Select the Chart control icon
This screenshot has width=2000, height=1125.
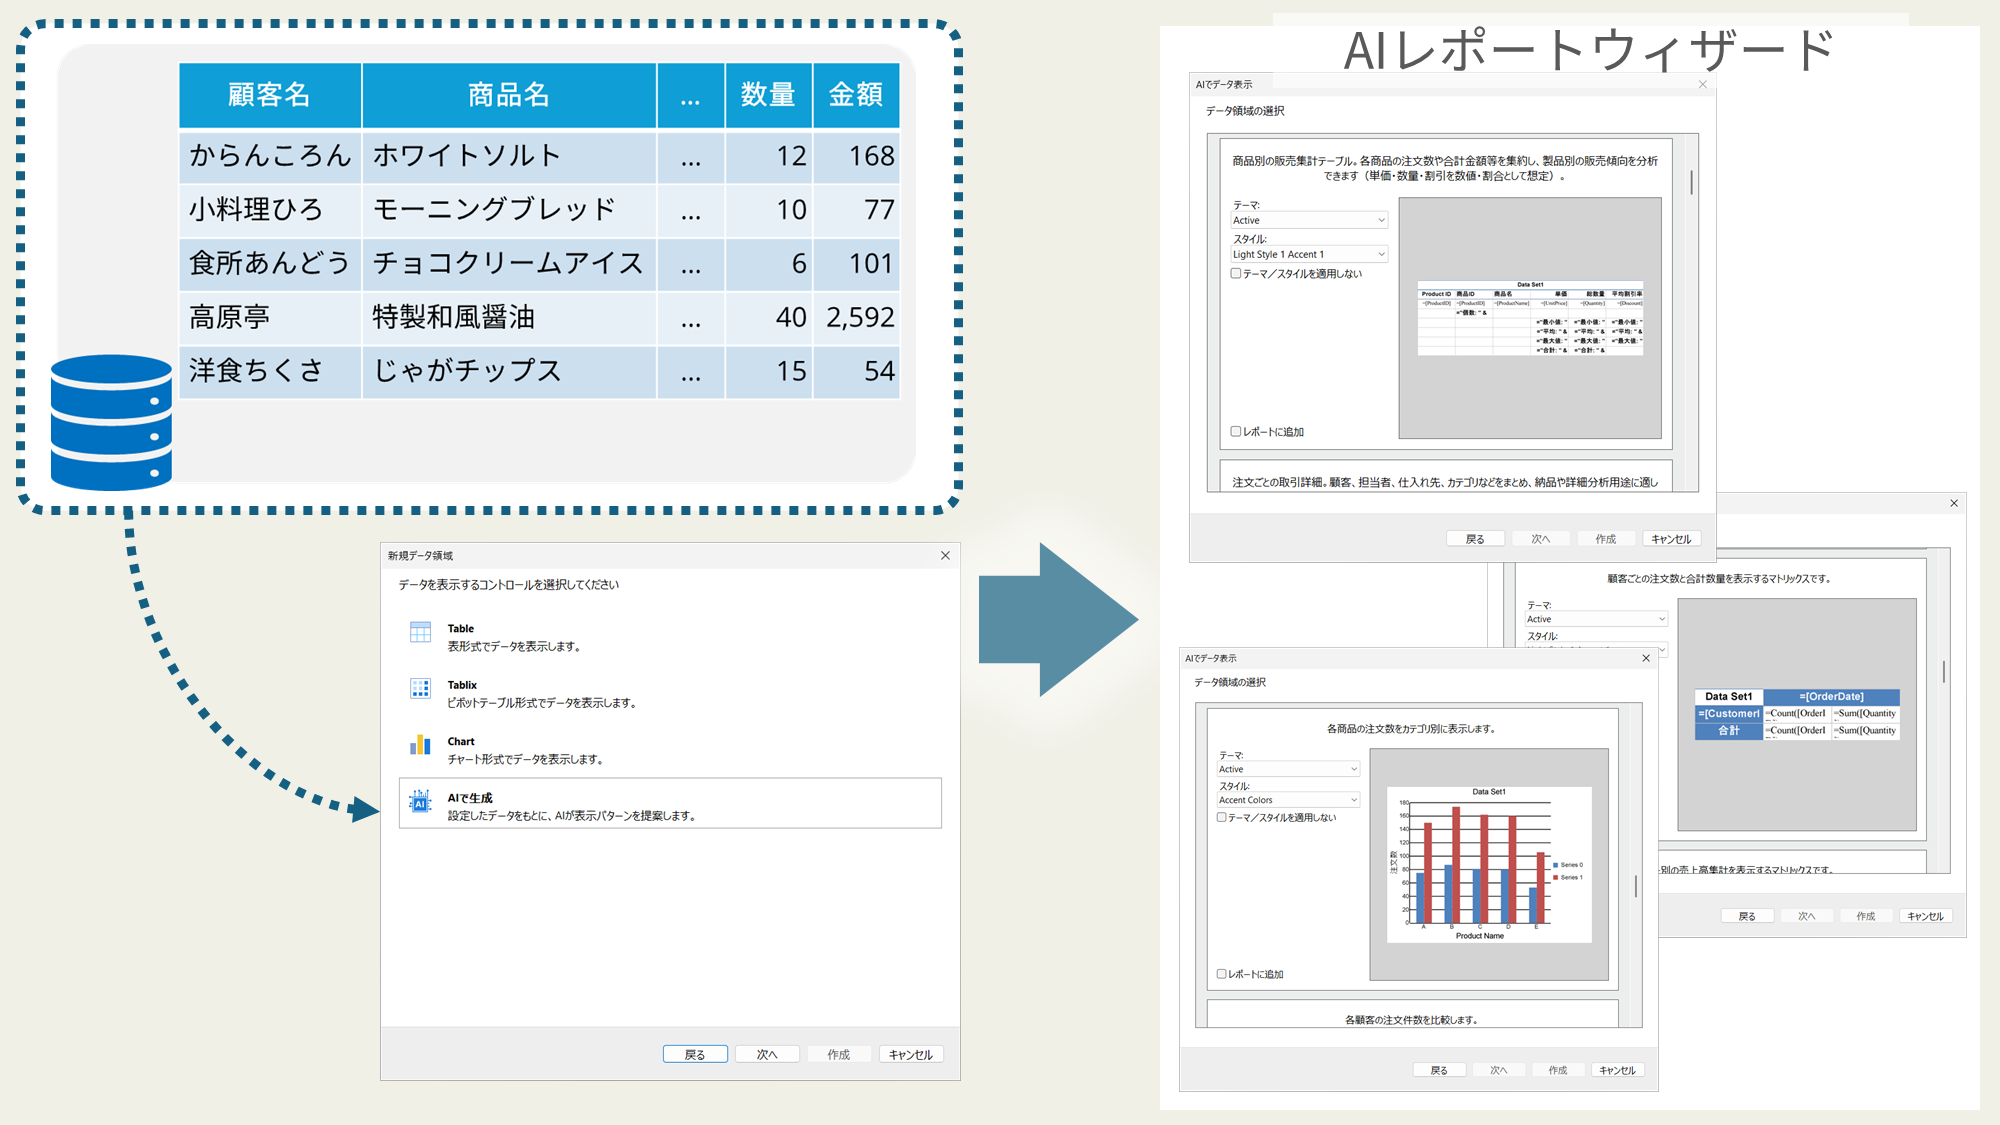pyautogui.click(x=420, y=745)
